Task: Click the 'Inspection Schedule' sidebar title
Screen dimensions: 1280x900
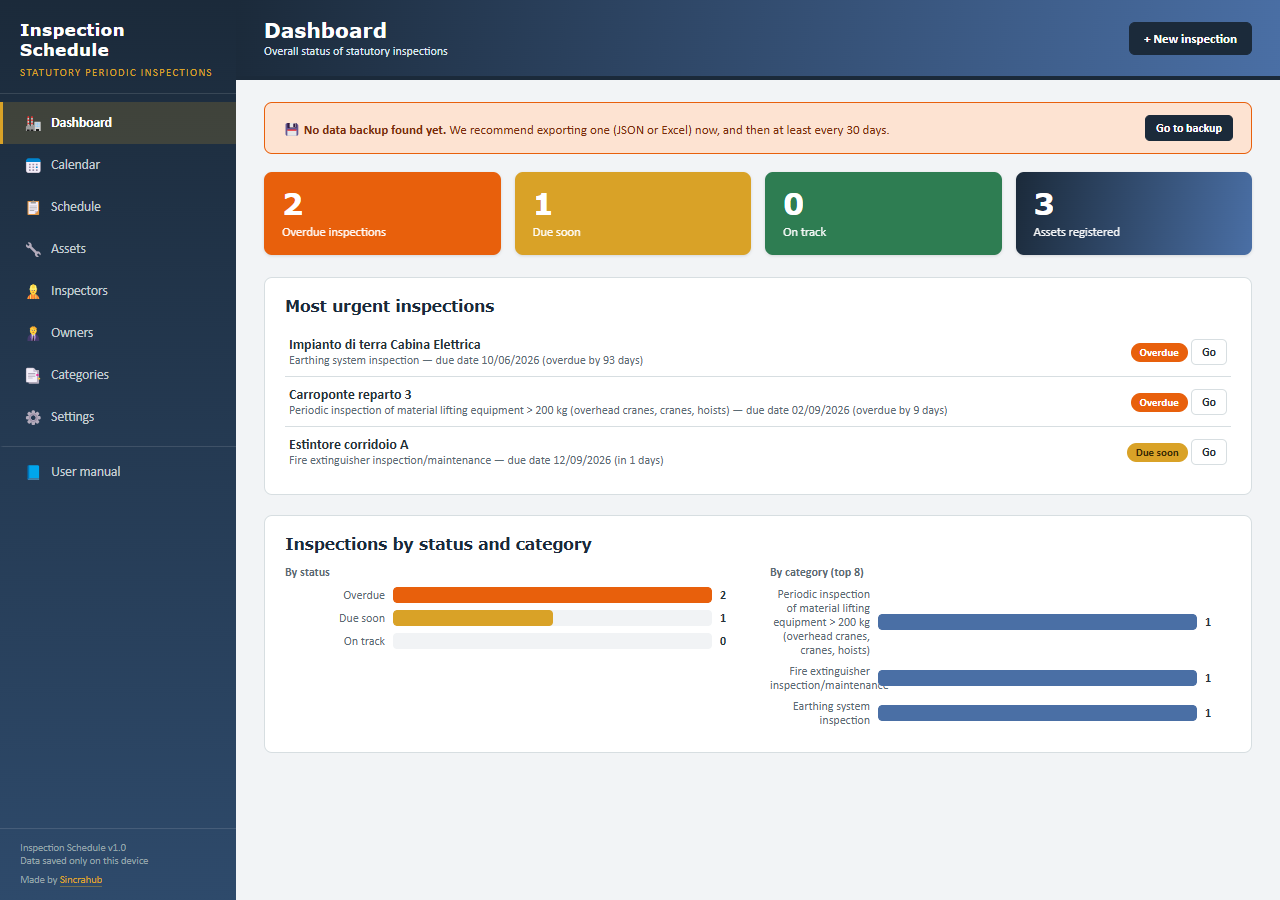Action: coord(72,40)
